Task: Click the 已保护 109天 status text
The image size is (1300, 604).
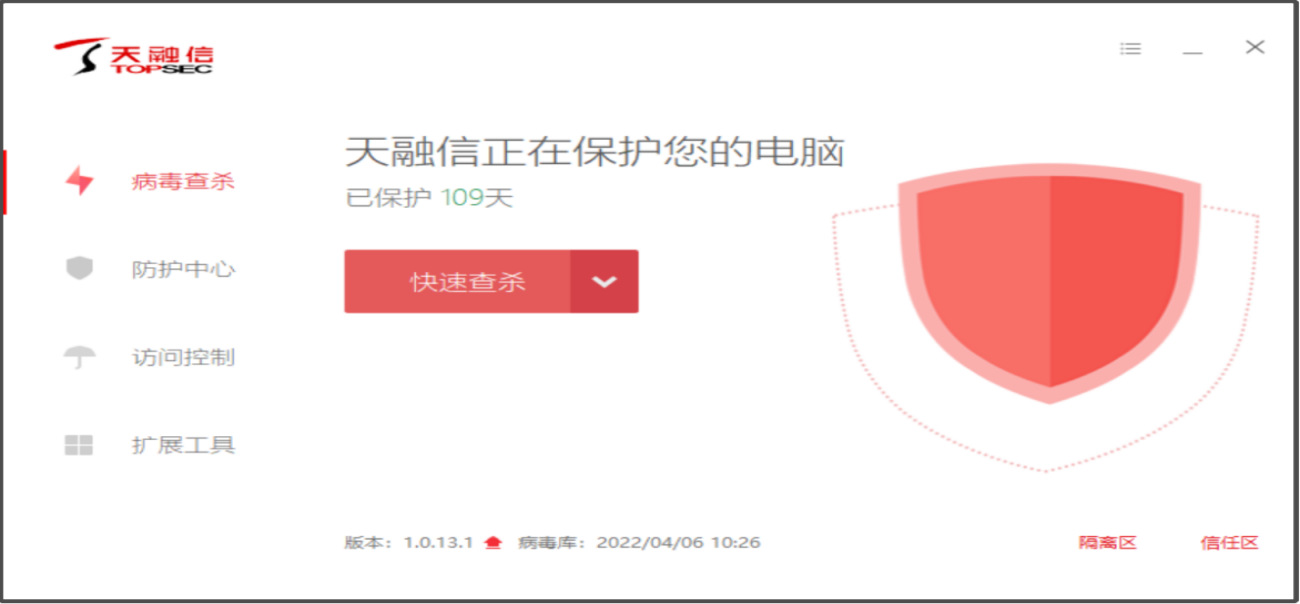Action: pos(429,198)
